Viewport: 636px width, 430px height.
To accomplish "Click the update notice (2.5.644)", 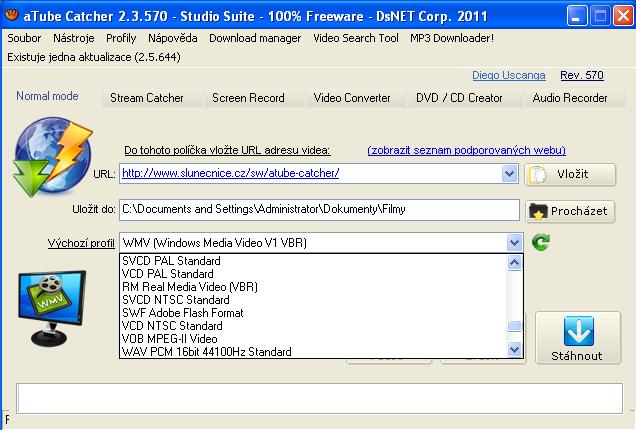I will coord(94,57).
